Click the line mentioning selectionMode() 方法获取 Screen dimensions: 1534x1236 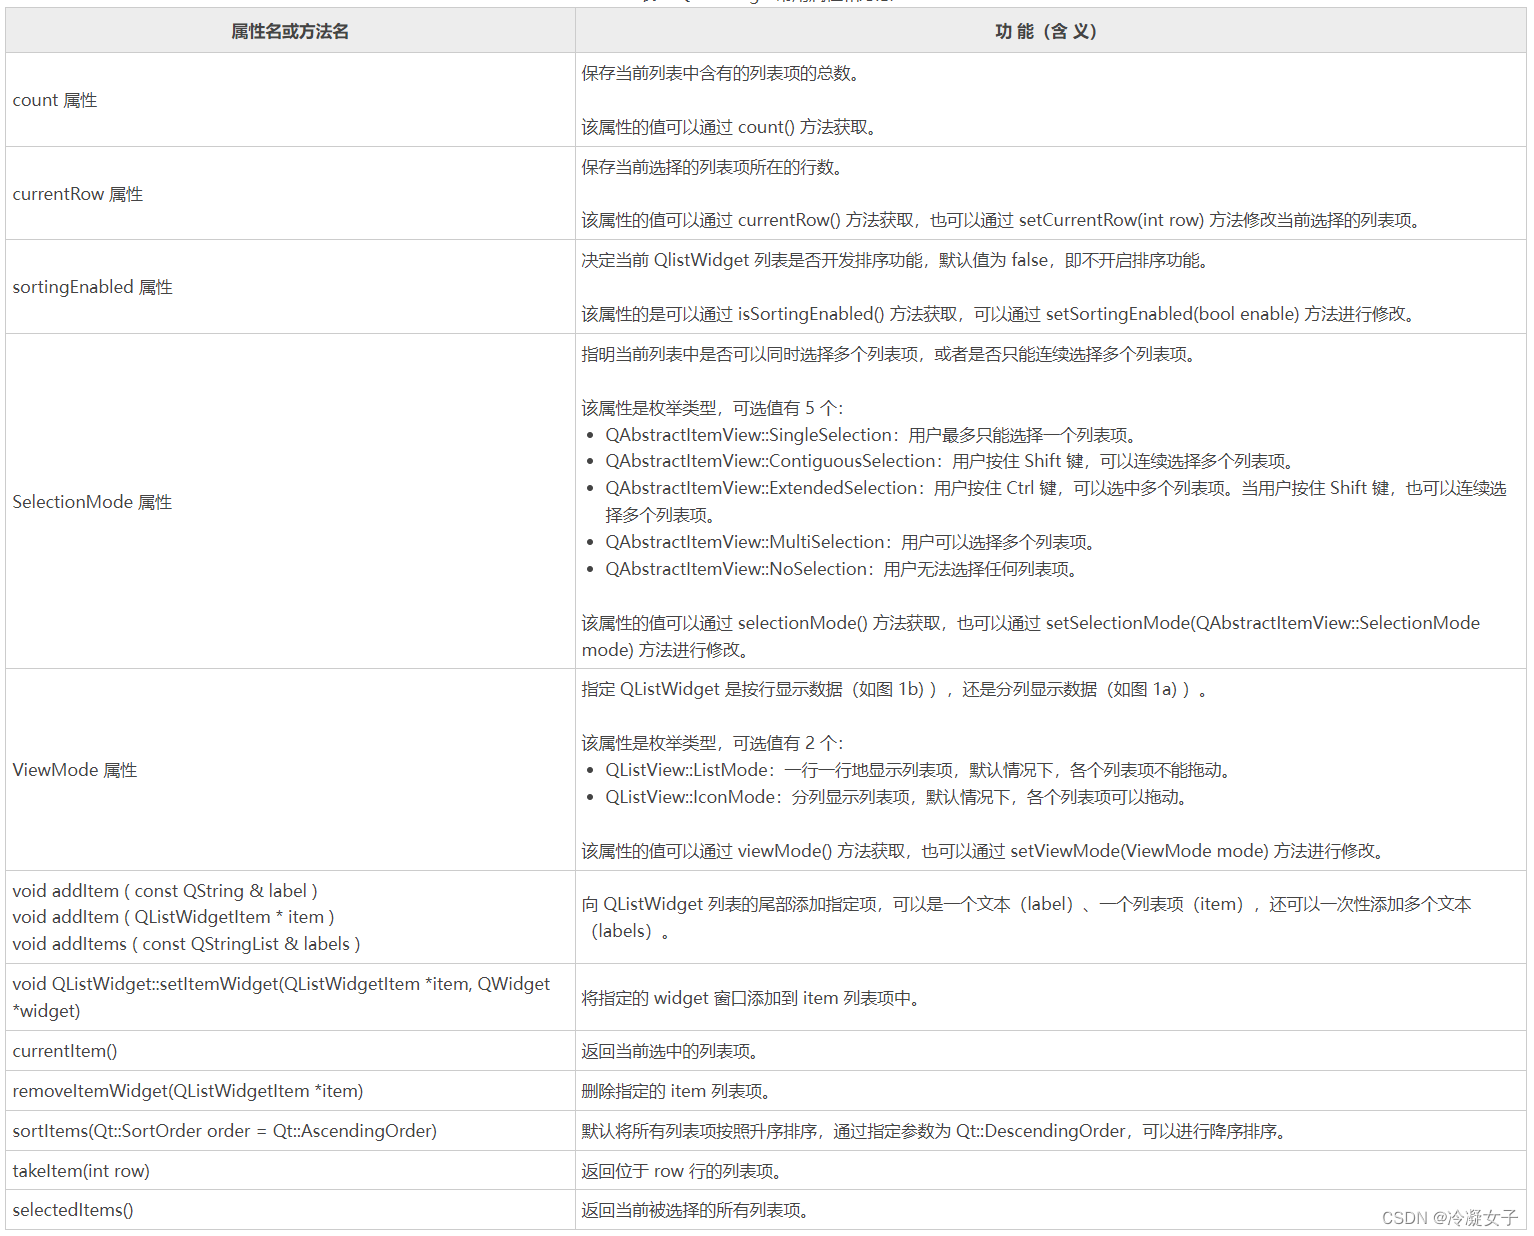(1031, 636)
